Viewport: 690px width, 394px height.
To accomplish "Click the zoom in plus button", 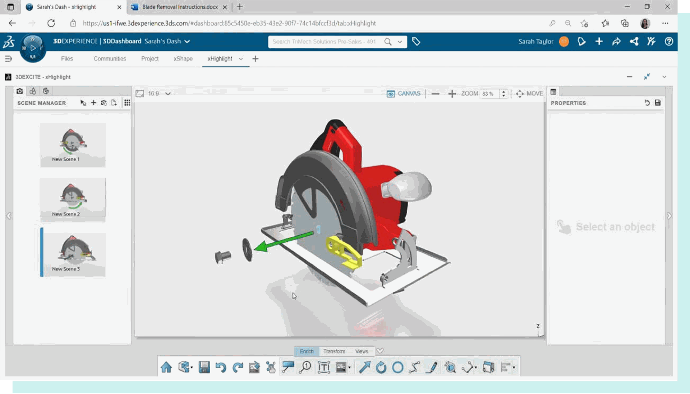I will click(x=452, y=94).
